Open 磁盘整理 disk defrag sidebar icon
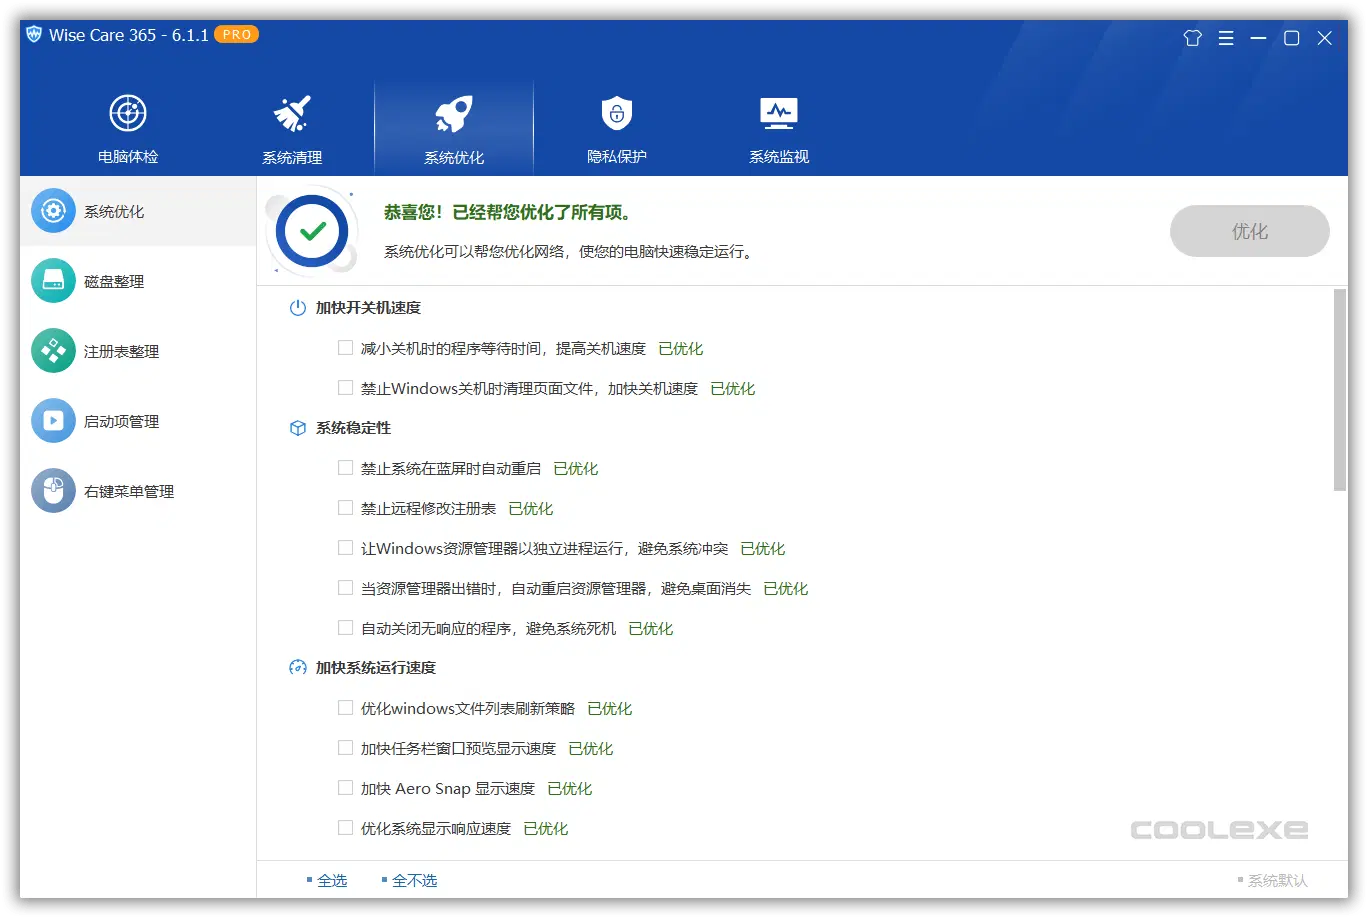The width and height of the screenshot is (1368, 918). 53,282
